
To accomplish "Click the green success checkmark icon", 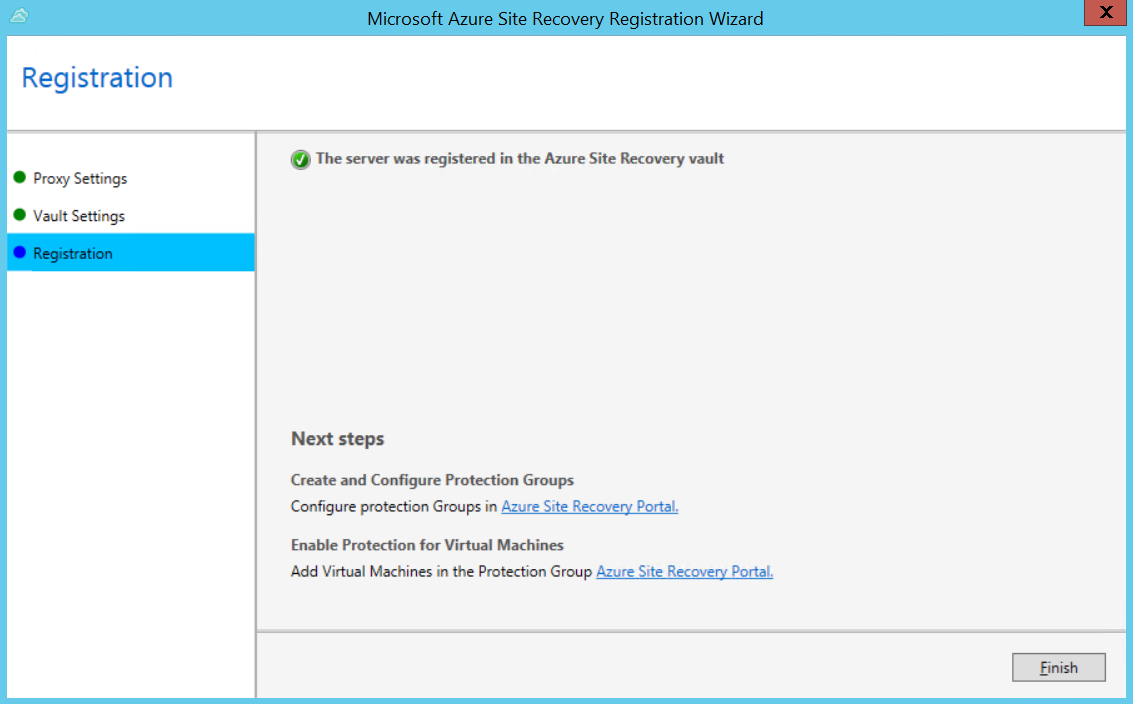I will [300, 159].
